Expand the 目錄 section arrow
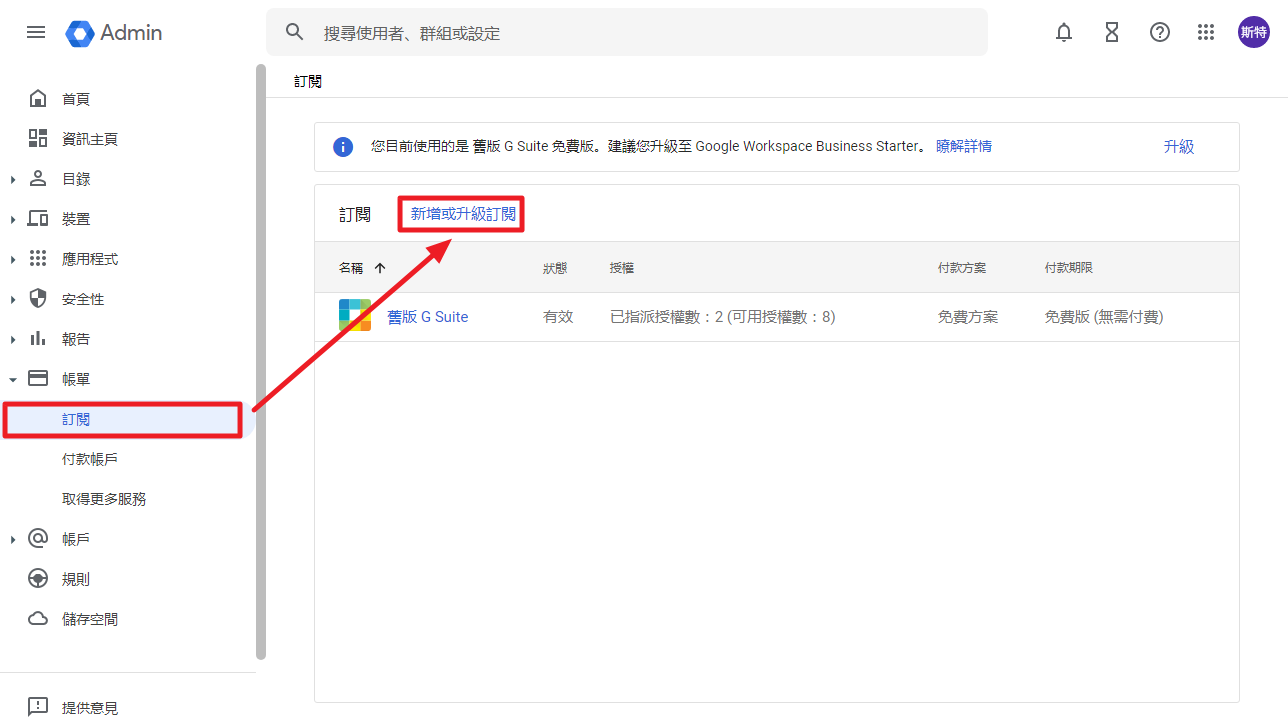Image resolution: width=1288 pixels, height=725 pixels. pos(13,179)
